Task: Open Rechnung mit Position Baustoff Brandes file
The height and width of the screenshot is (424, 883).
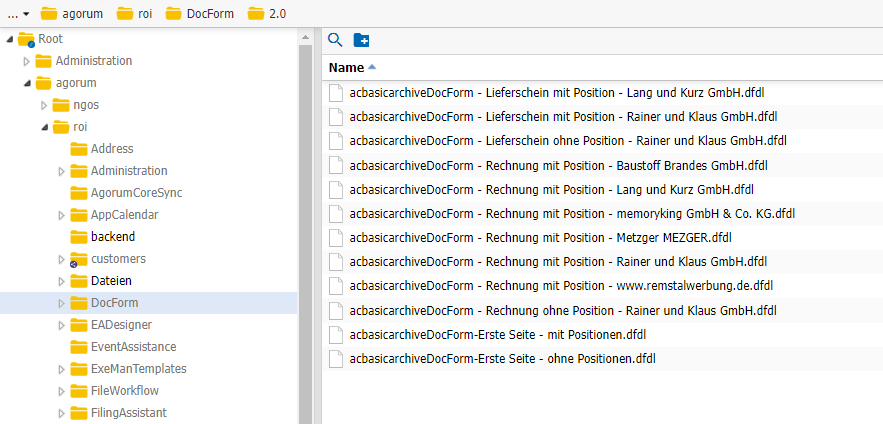Action: pos(559,165)
